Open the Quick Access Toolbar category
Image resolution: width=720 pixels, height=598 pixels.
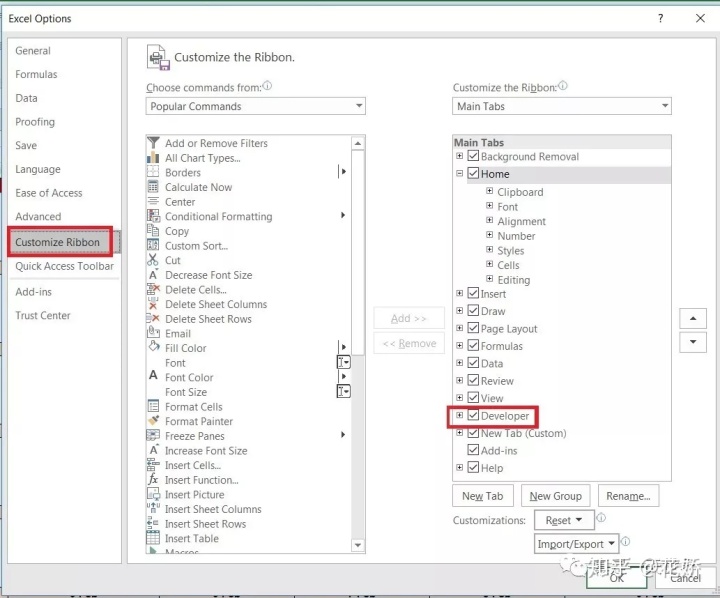64,266
